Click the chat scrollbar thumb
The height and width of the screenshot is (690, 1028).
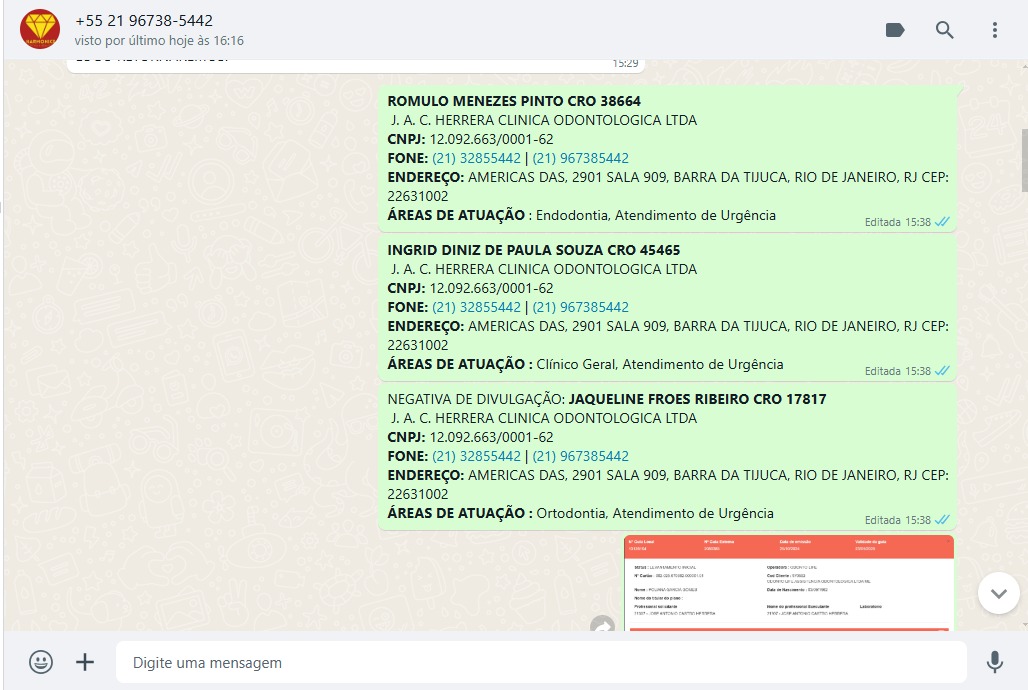[x=1024, y=162]
